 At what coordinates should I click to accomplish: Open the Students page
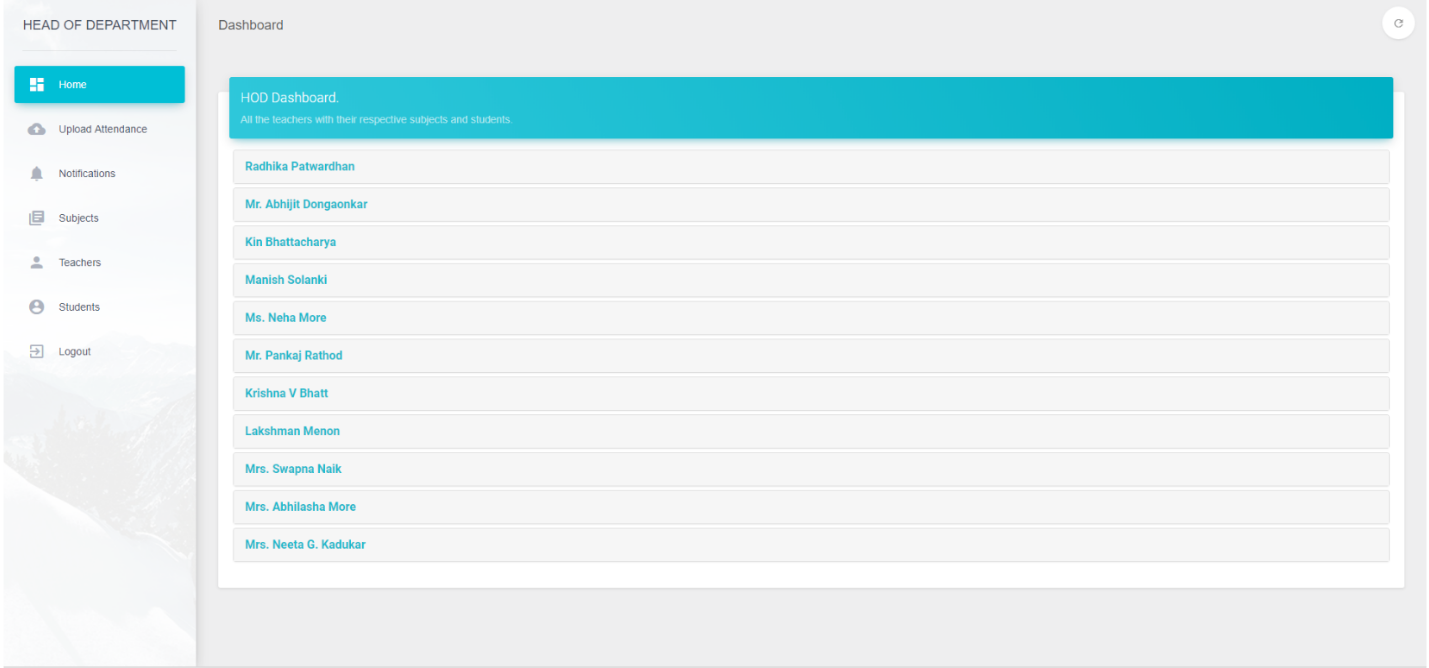pos(99,307)
